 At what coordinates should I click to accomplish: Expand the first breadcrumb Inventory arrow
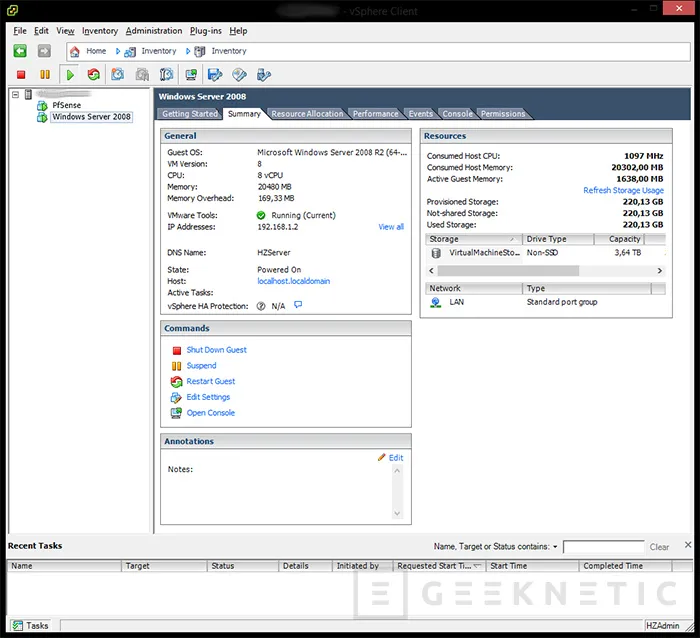tap(118, 51)
